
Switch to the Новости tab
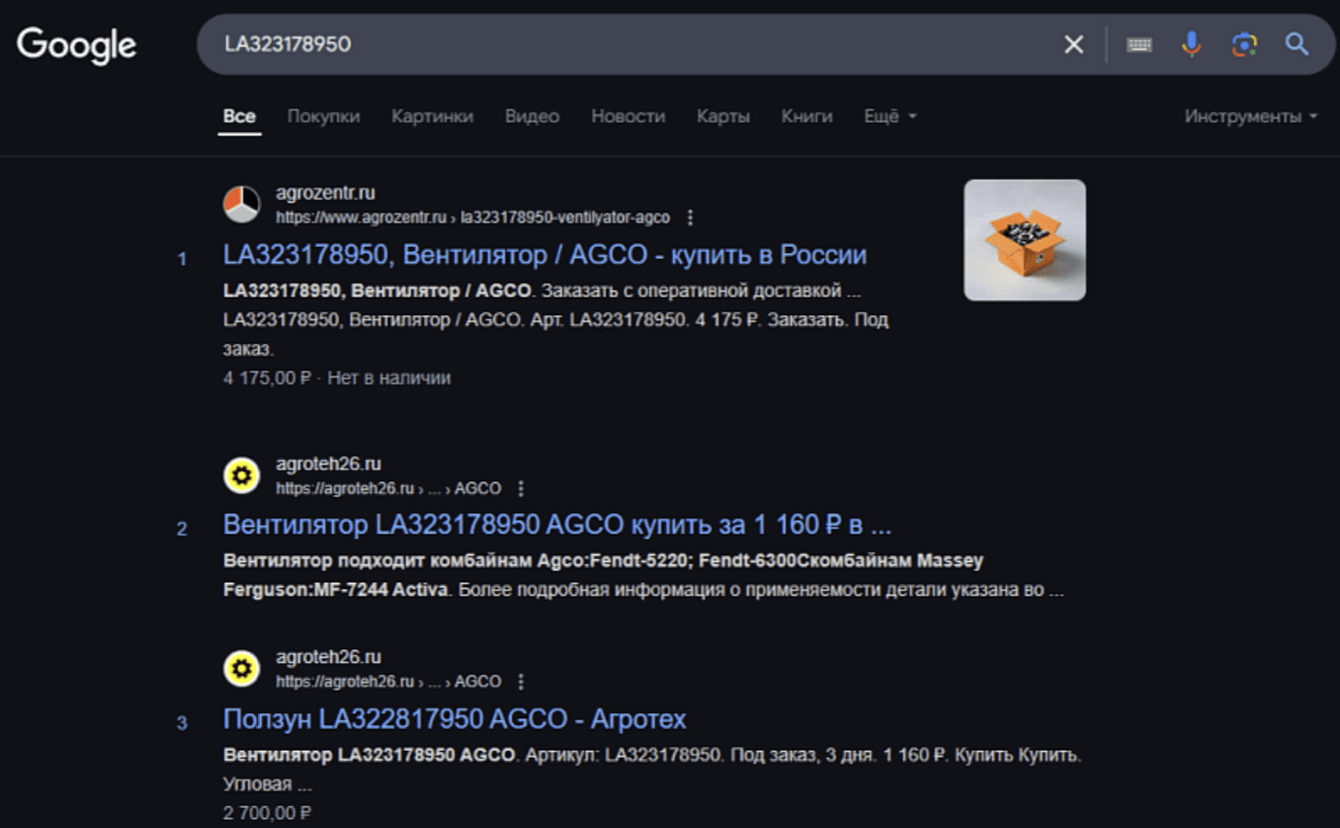pyautogui.click(x=628, y=116)
